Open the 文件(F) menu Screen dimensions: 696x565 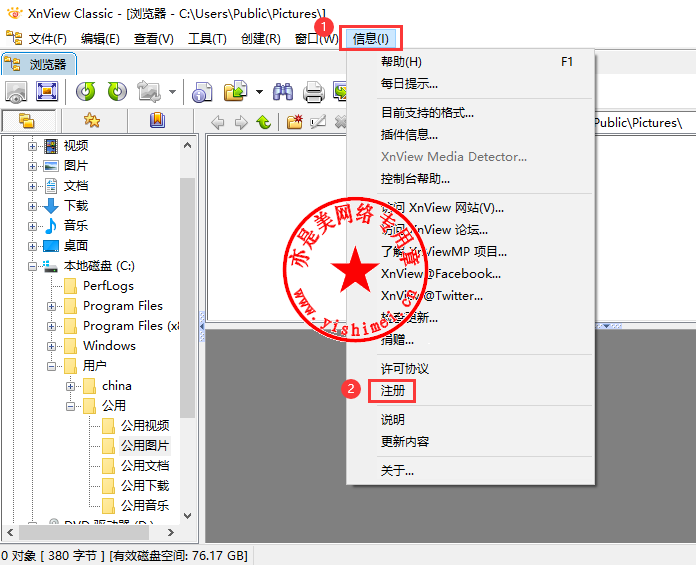(x=47, y=39)
